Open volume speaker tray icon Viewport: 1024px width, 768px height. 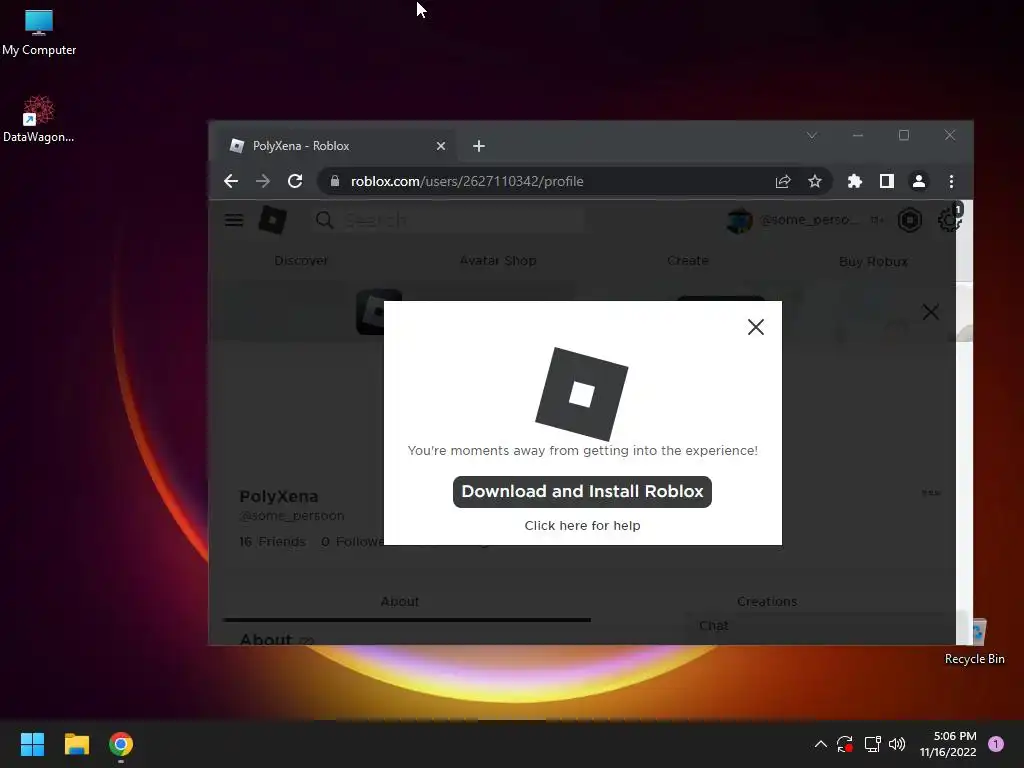[897, 744]
